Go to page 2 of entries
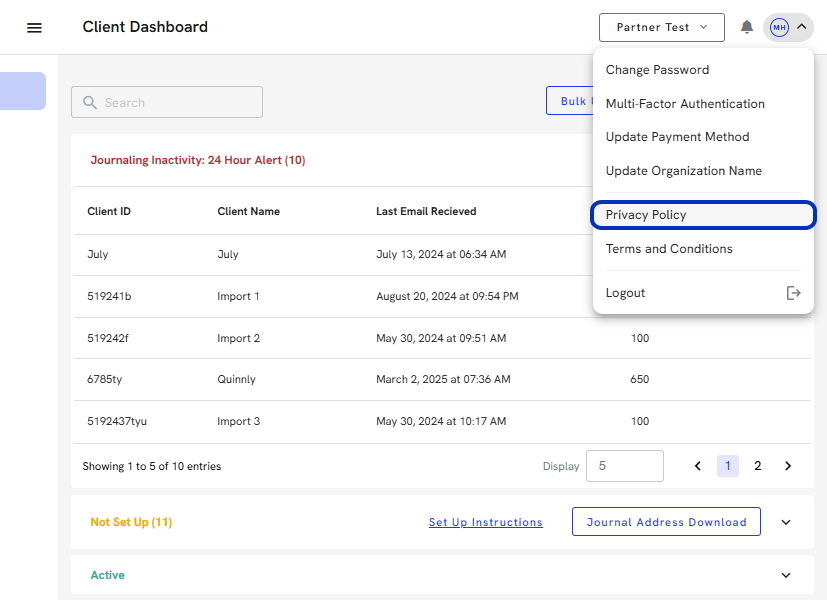This screenshot has height=600, width=827. pos(758,466)
